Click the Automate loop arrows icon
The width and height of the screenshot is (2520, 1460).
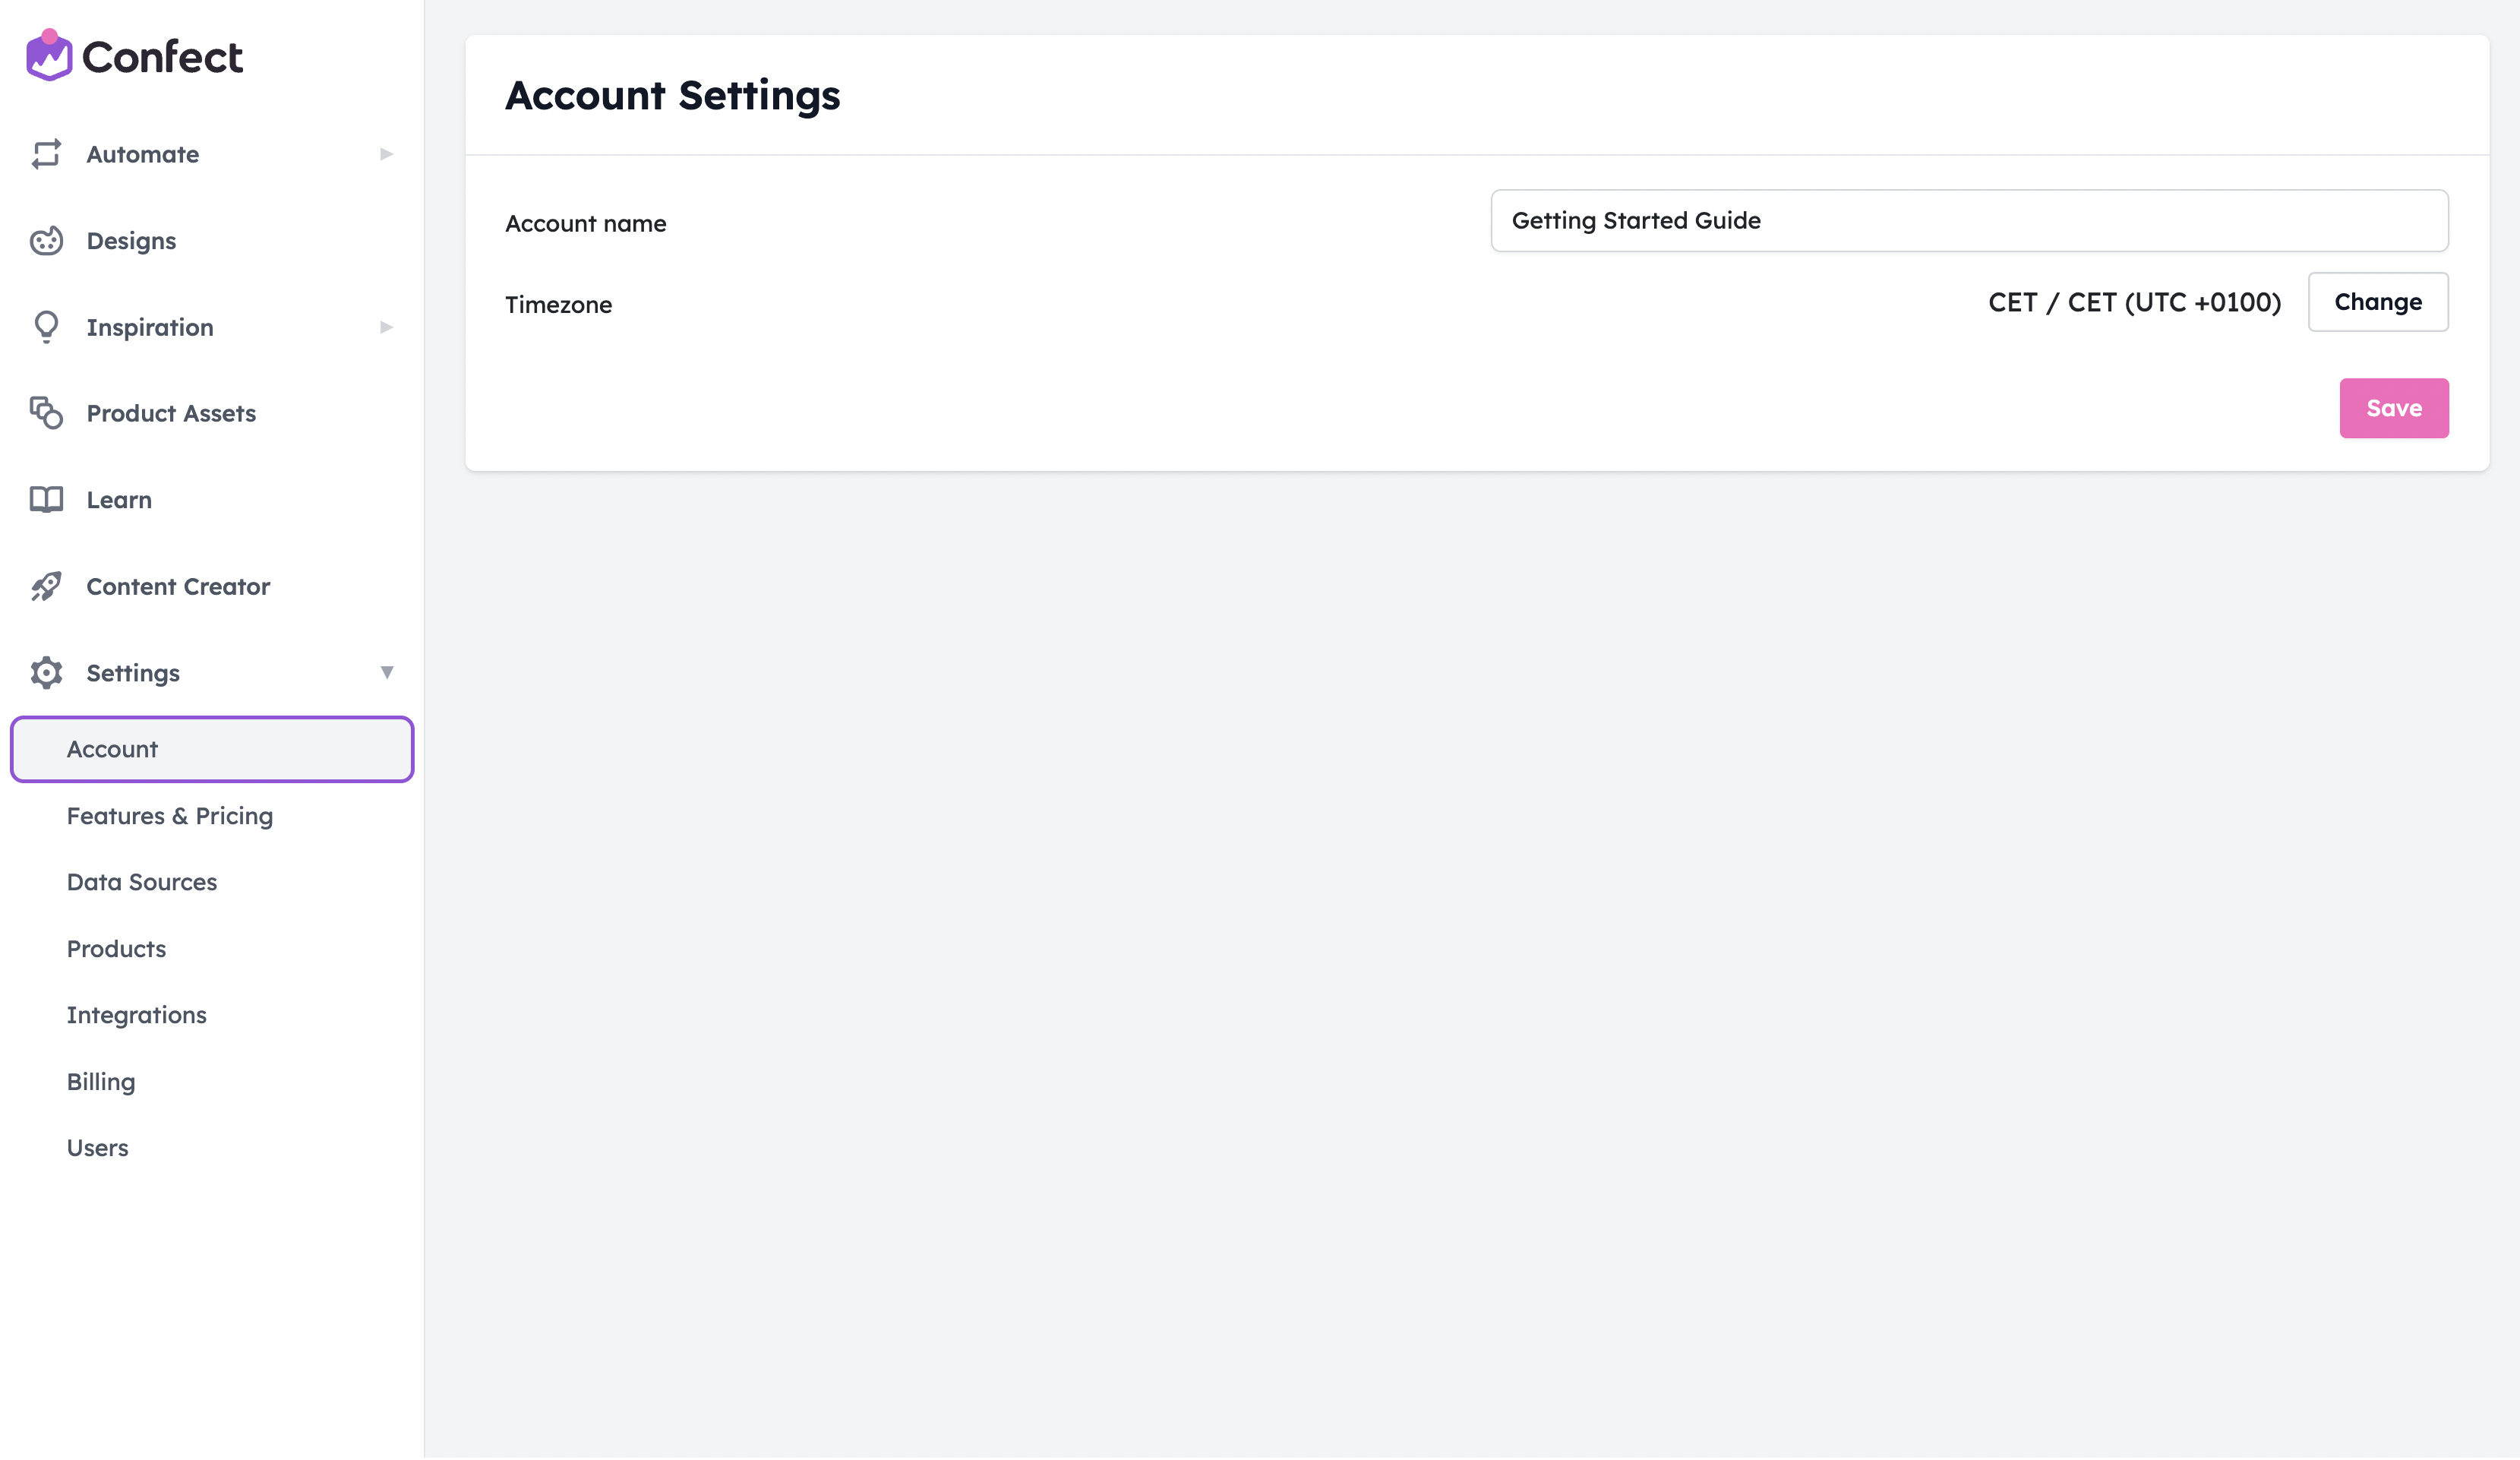[46, 154]
